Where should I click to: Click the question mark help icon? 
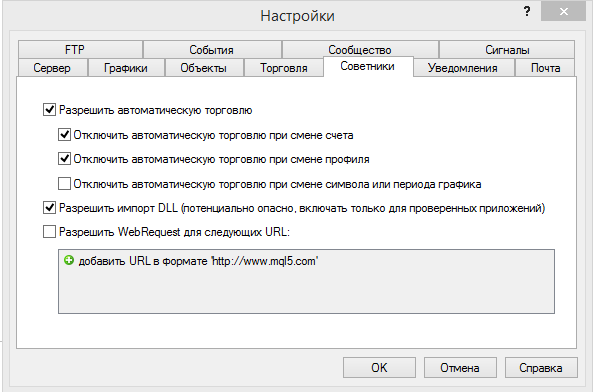pos(527,11)
